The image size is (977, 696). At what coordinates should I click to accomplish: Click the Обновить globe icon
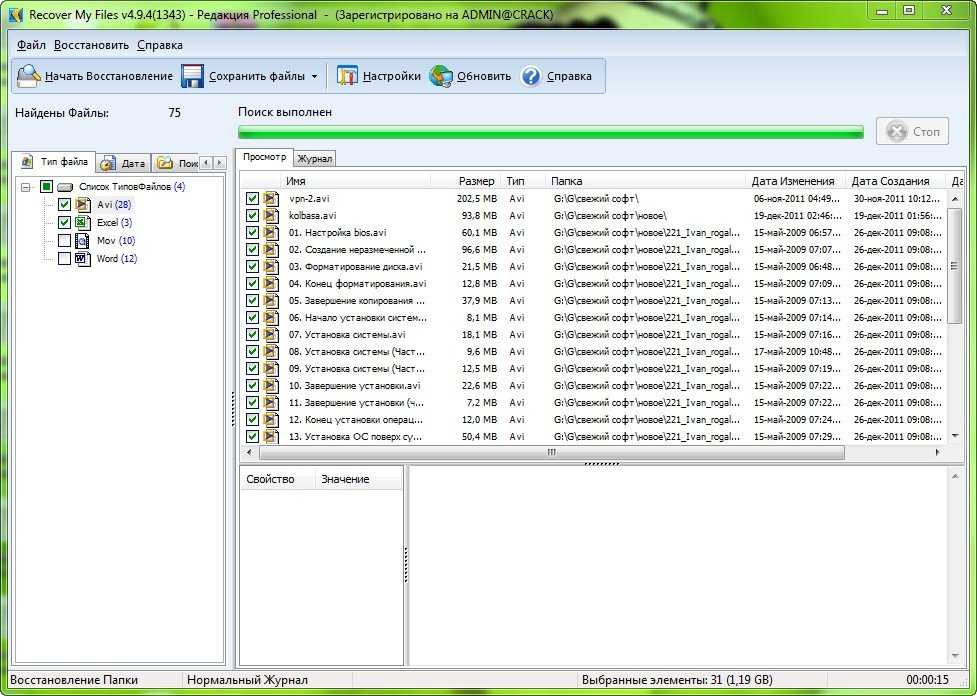441,76
